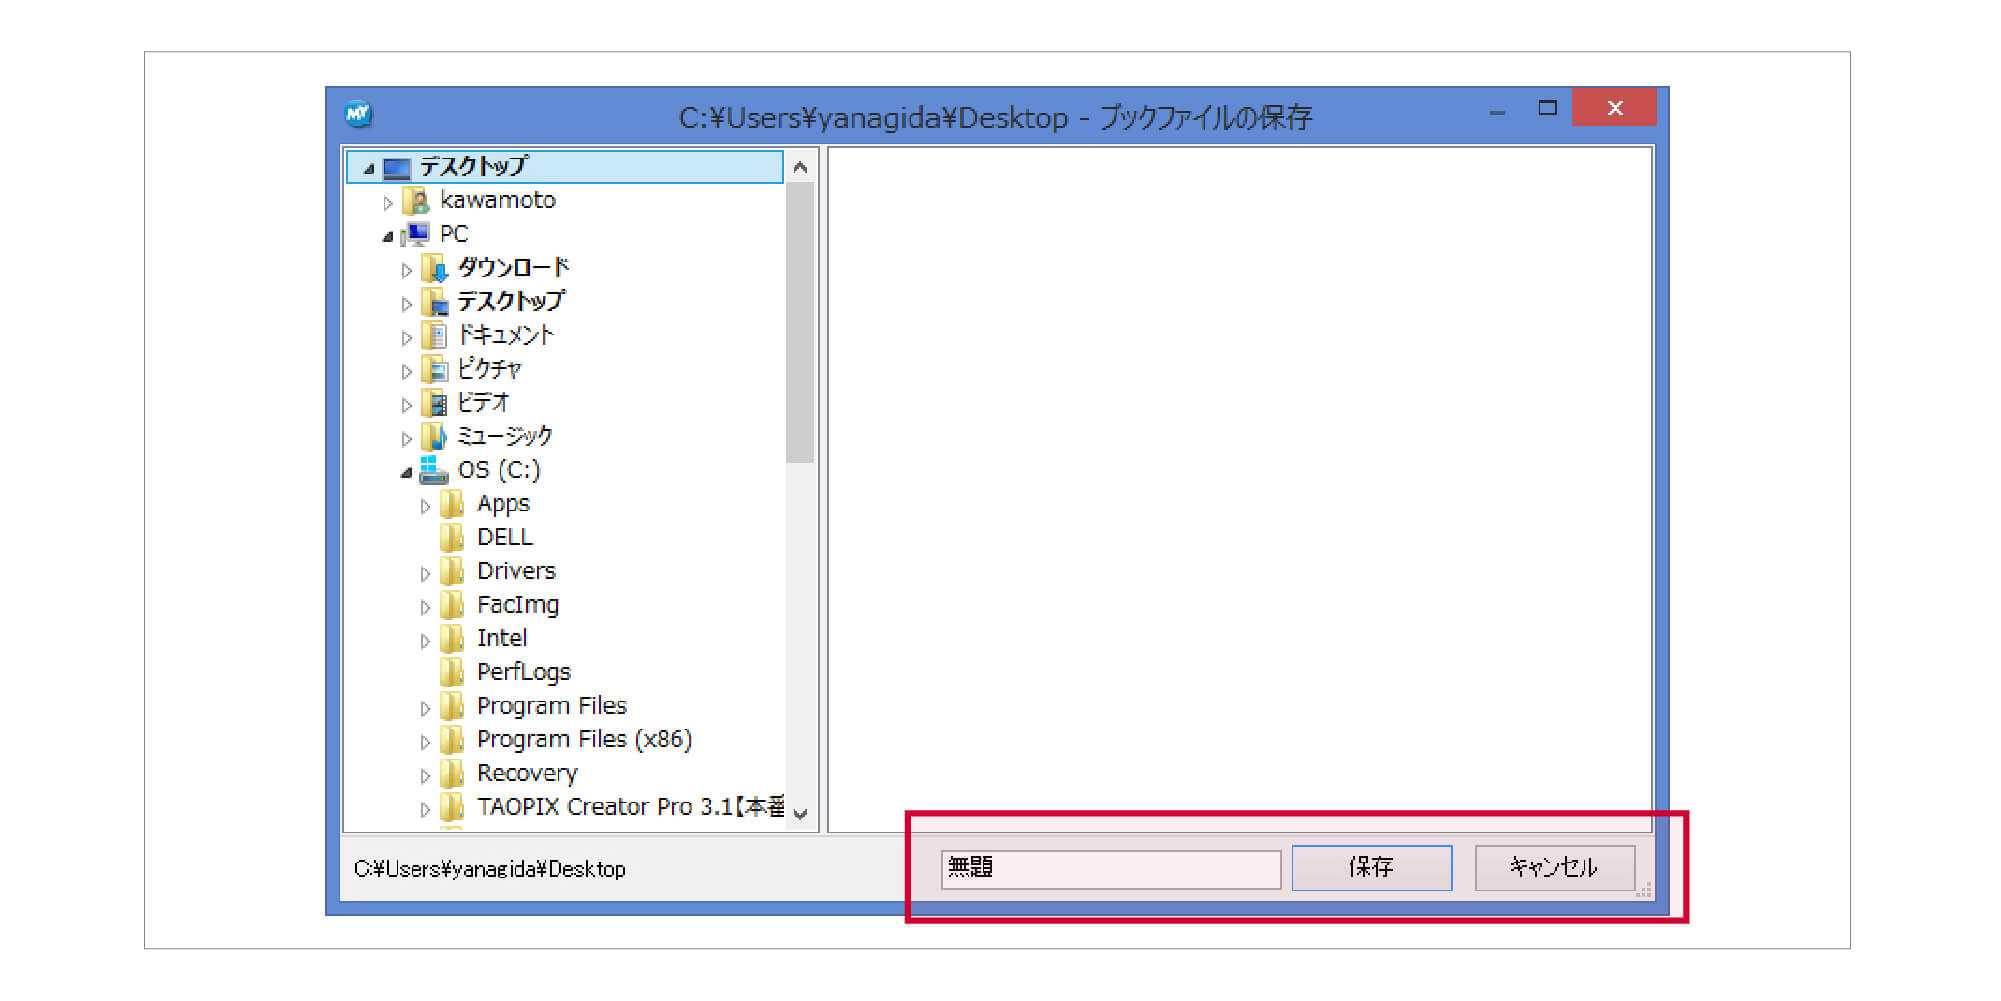Expand the ピクチャ tree node
The width and height of the screenshot is (2001, 1001).
tap(406, 372)
